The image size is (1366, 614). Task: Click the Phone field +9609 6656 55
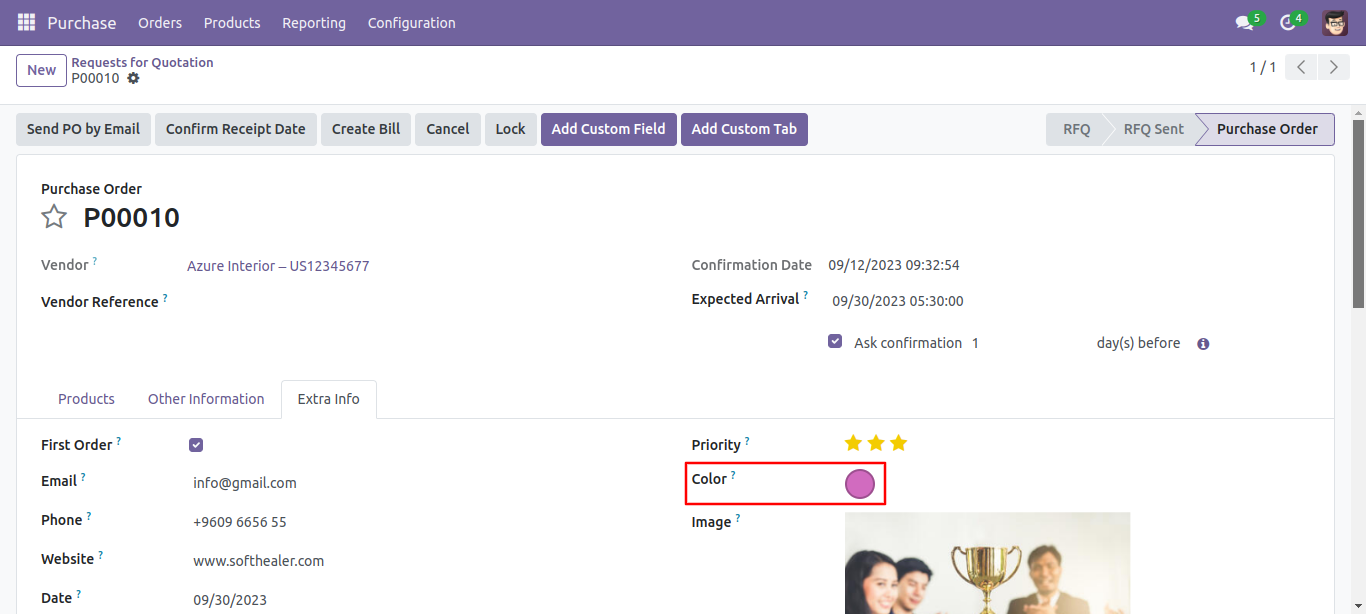coord(240,522)
